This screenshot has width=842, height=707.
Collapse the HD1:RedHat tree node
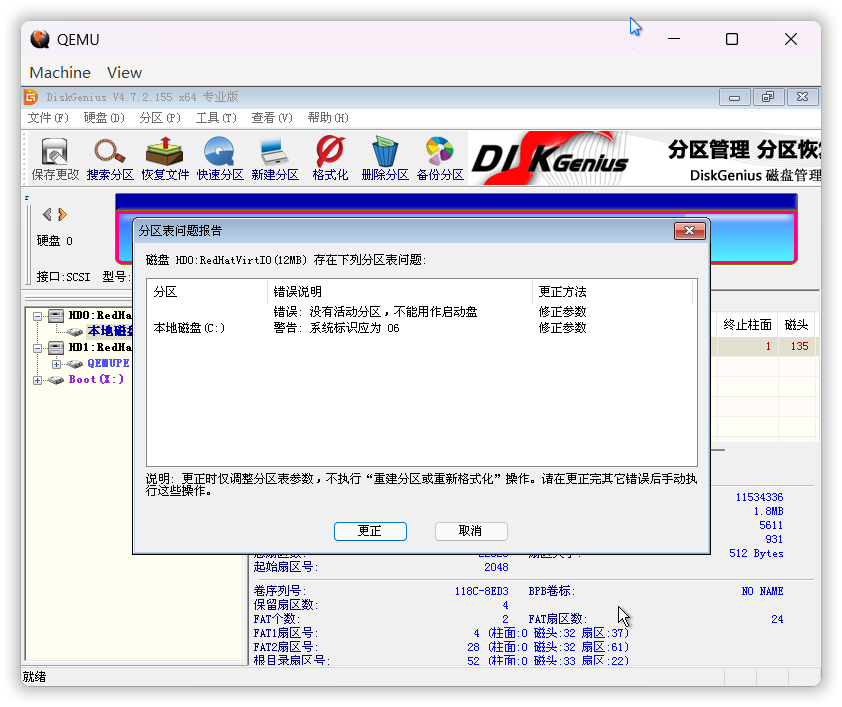point(37,348)
